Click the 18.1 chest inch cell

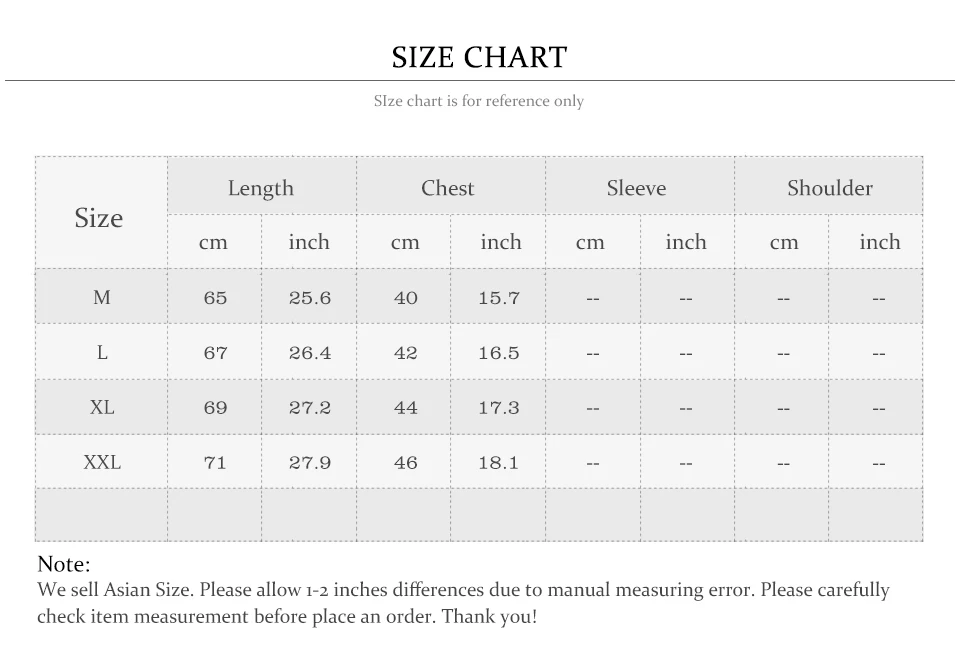point(499,463)
